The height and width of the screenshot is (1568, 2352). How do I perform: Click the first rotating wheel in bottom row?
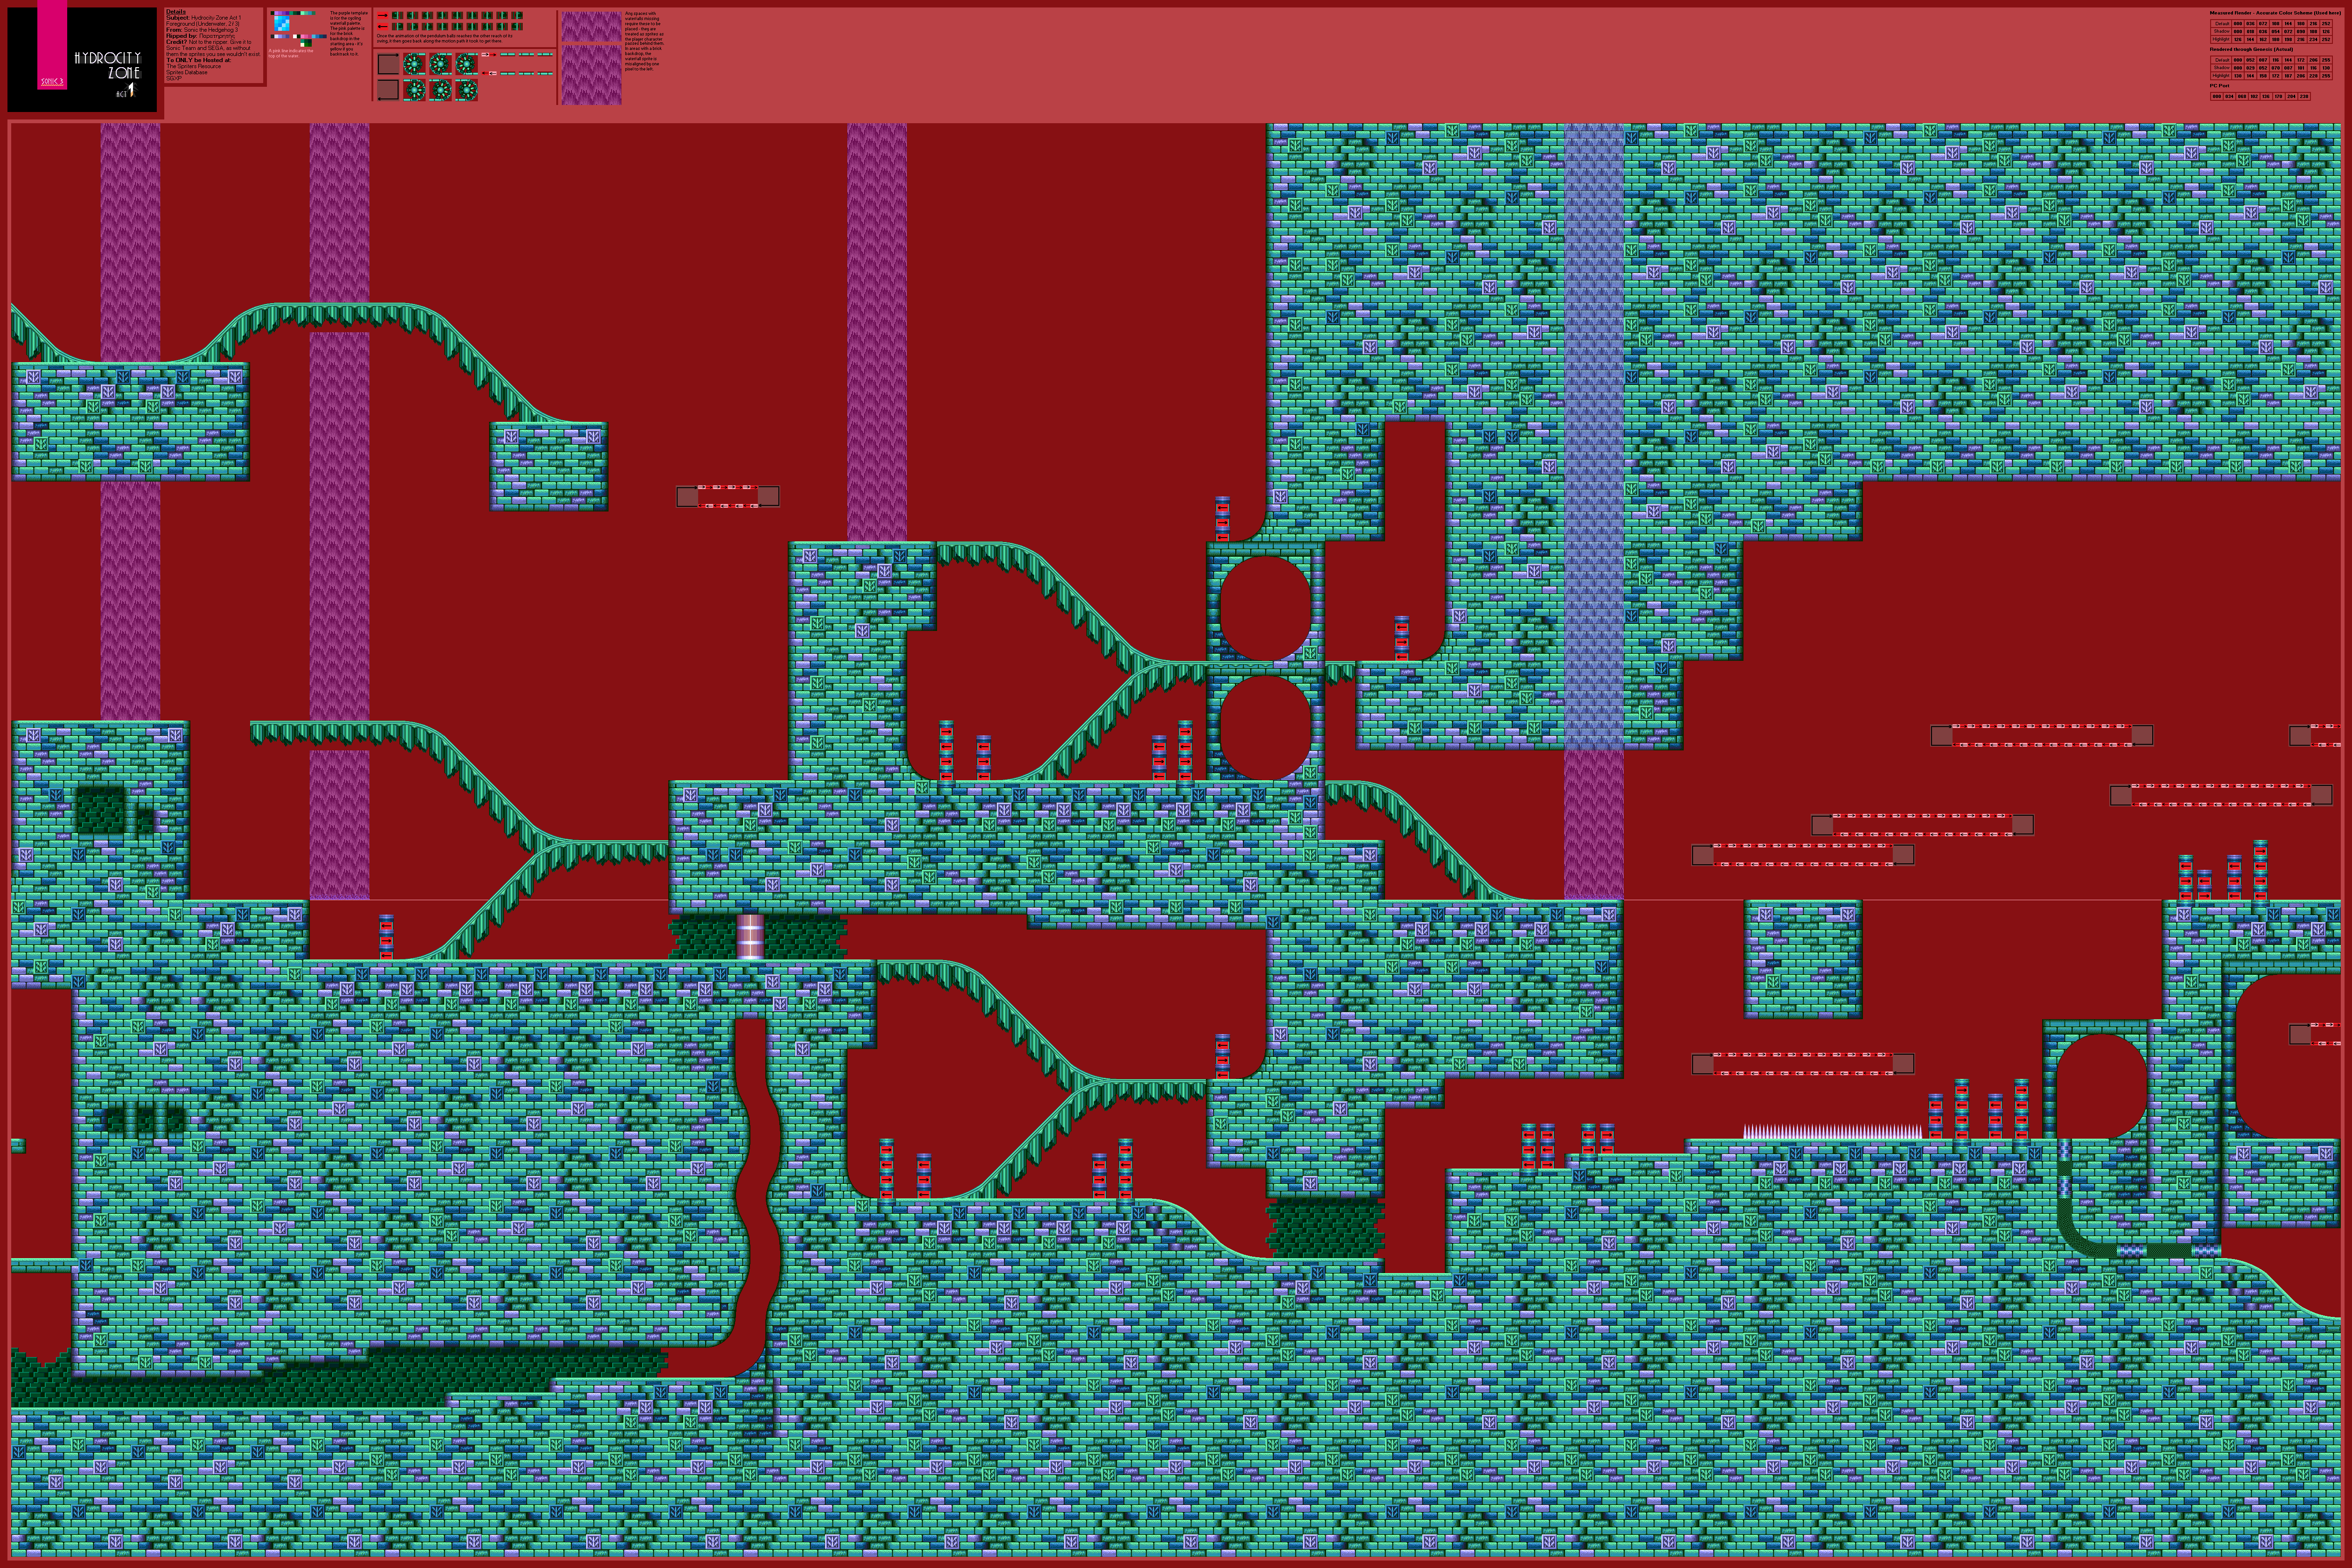[x=415, y=90]
